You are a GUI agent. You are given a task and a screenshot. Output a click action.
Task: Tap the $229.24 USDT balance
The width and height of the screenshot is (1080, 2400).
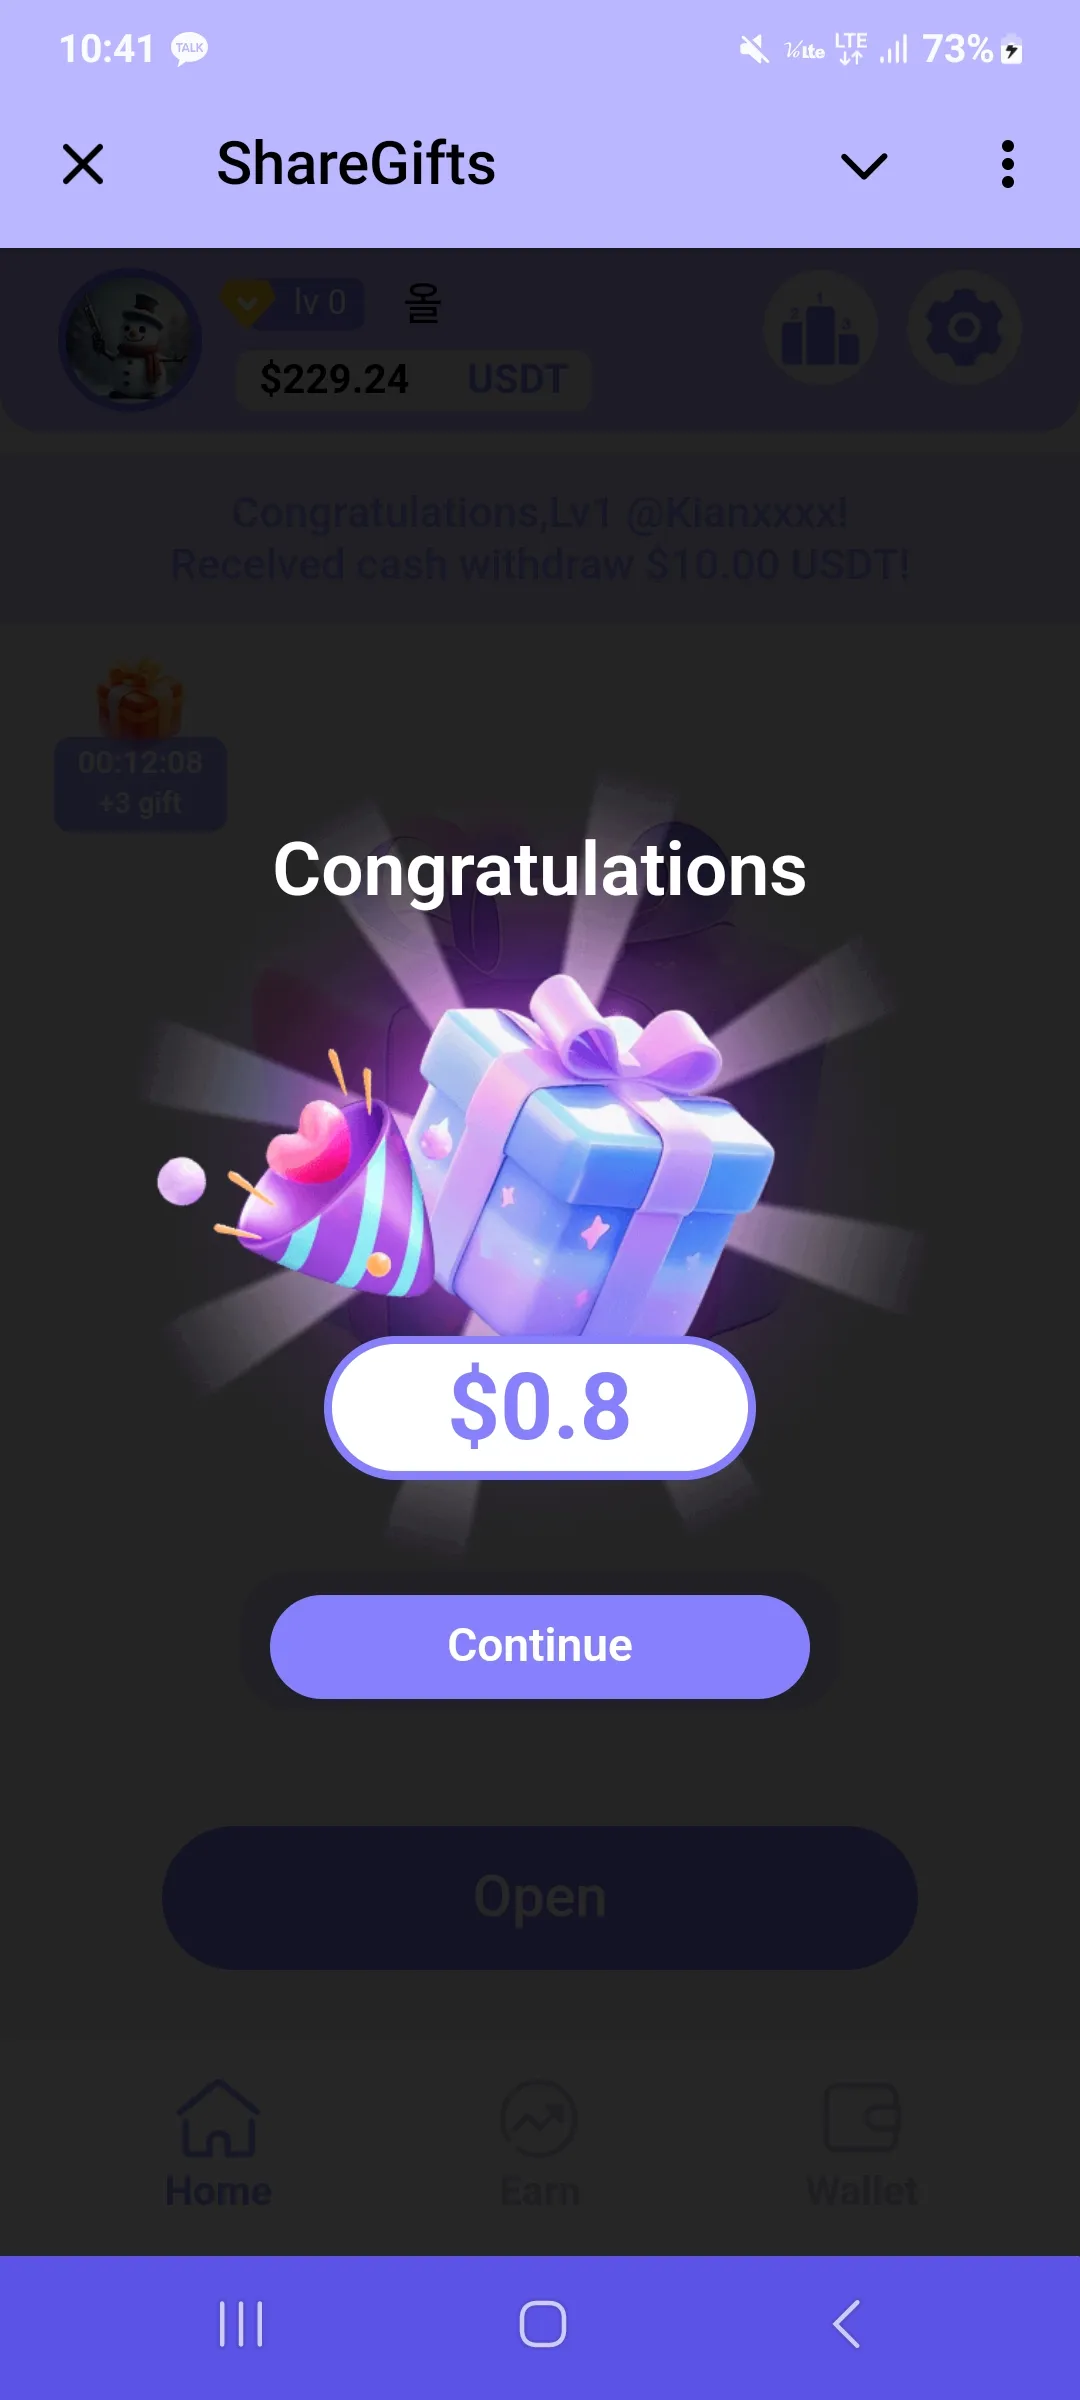pos(413,379)
